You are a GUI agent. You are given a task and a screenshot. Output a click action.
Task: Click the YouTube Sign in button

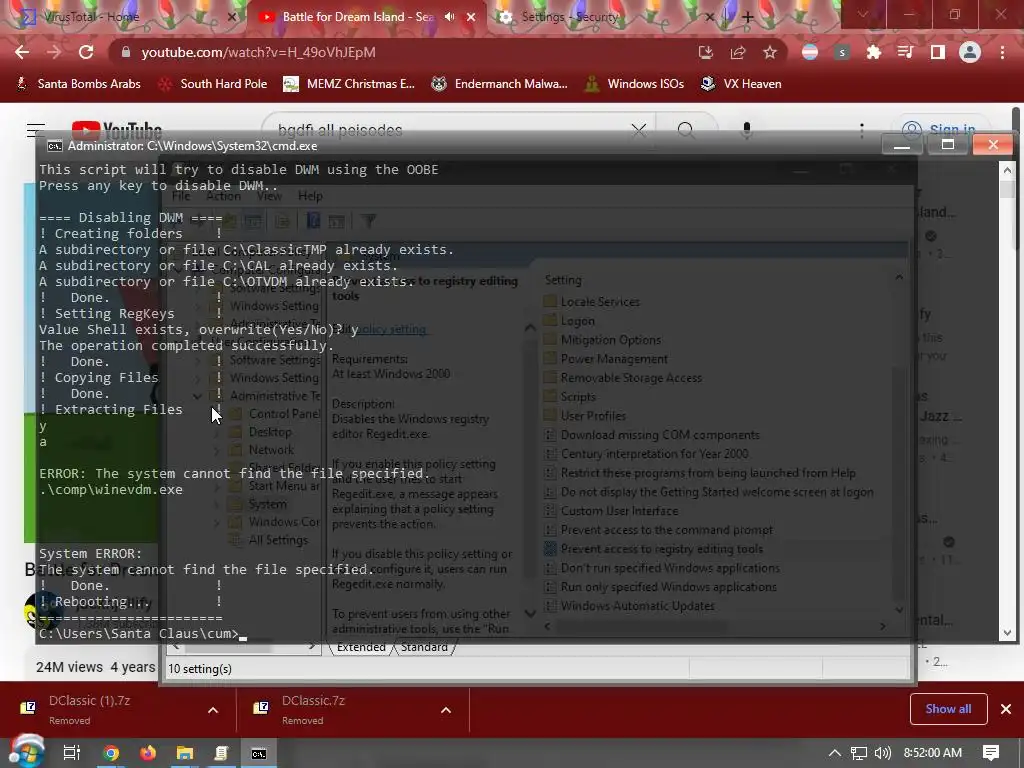tap(941, 130)
